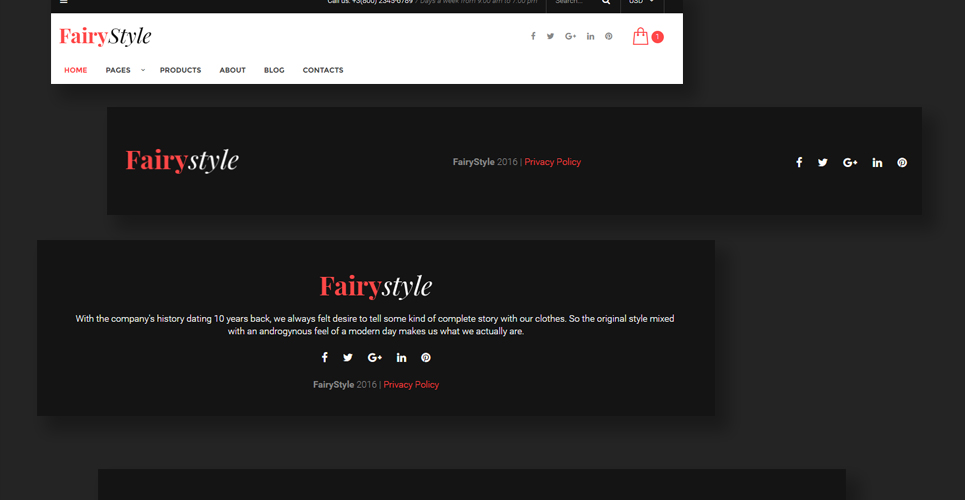
Task: Open the ABOUT menu item
Action: [x=233, y=70]
